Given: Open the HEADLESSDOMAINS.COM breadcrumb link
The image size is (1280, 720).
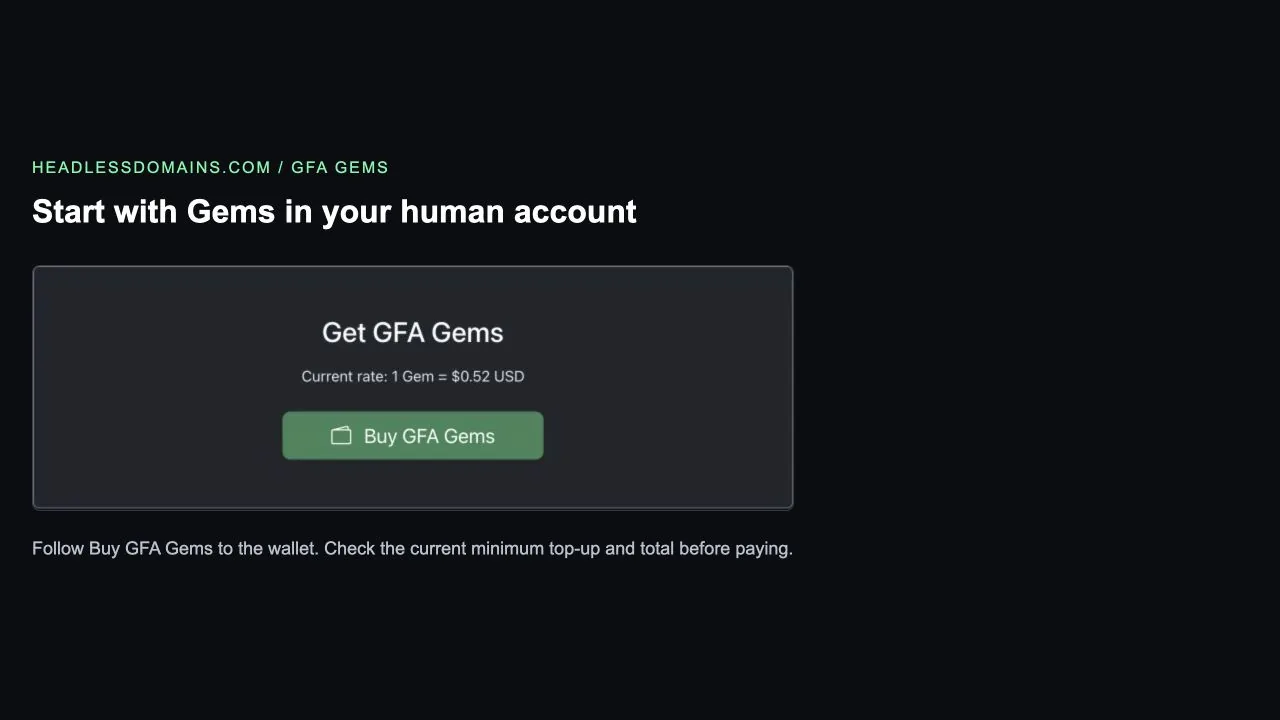Looking at the screenshot, I should pyautogui.click(x=151, y=167).
